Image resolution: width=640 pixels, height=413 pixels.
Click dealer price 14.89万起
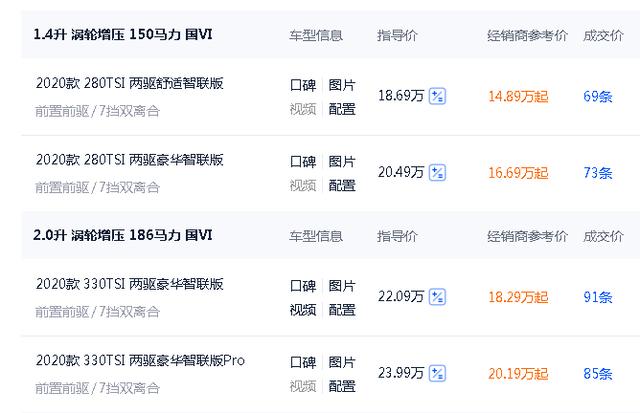[518, 97]
